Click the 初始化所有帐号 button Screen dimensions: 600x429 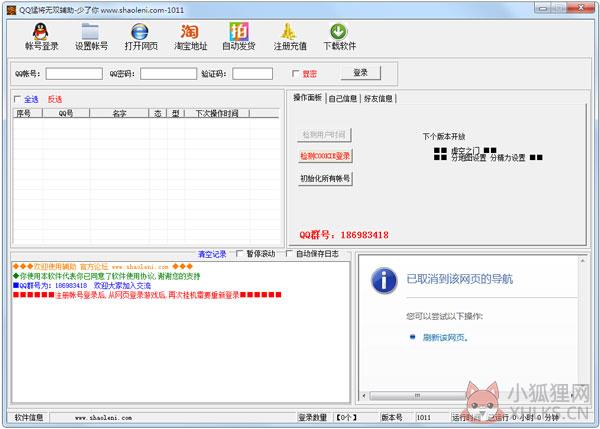point(325,178)
